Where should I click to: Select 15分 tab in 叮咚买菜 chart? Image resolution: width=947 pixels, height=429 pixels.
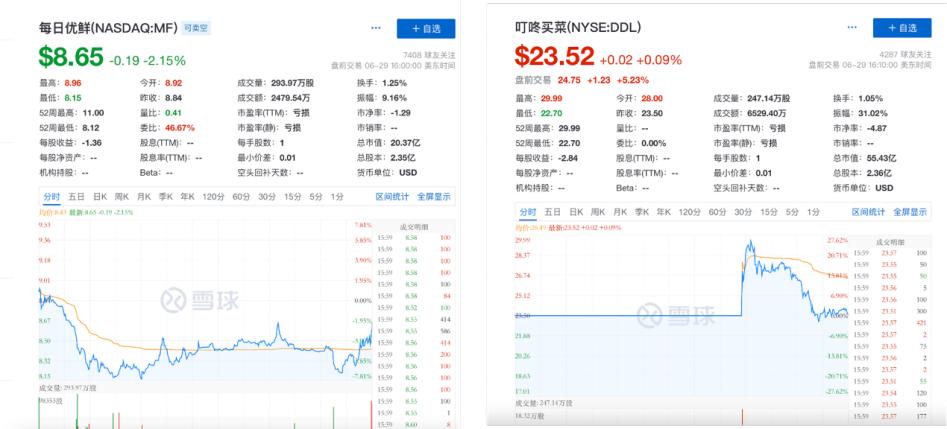pos(769,212)
